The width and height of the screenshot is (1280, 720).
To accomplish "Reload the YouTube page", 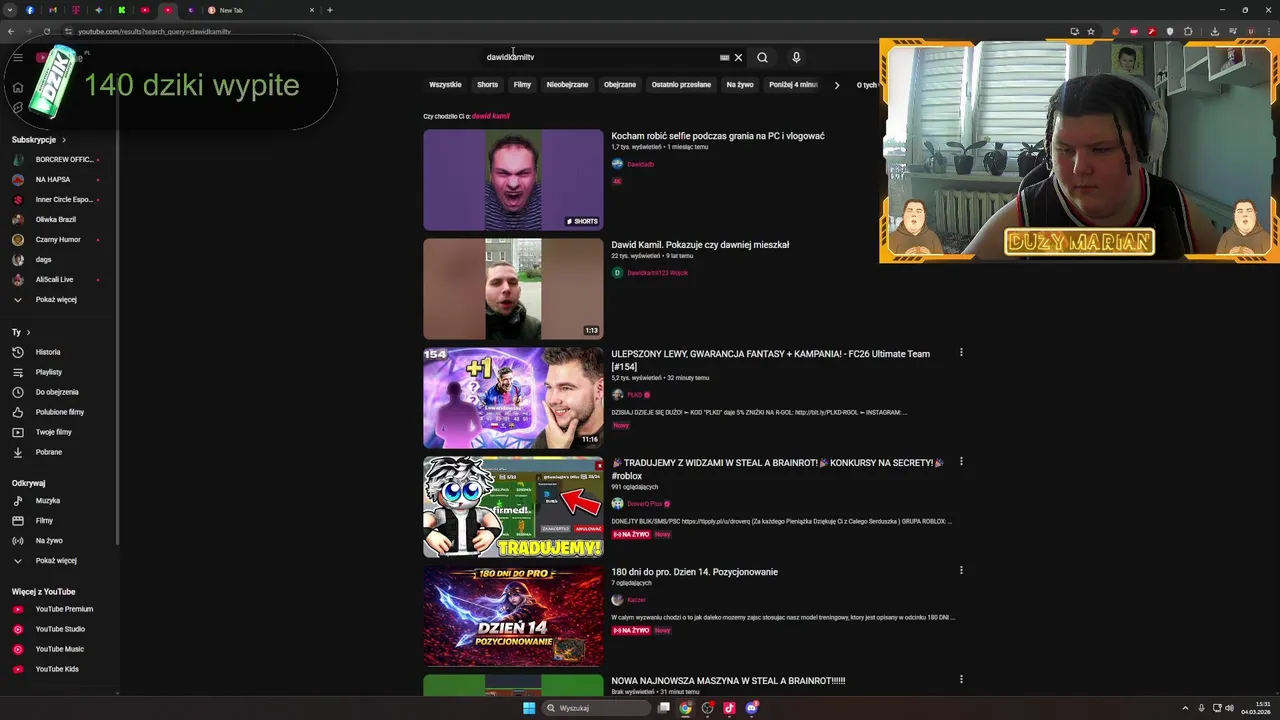I will (47, 31).
